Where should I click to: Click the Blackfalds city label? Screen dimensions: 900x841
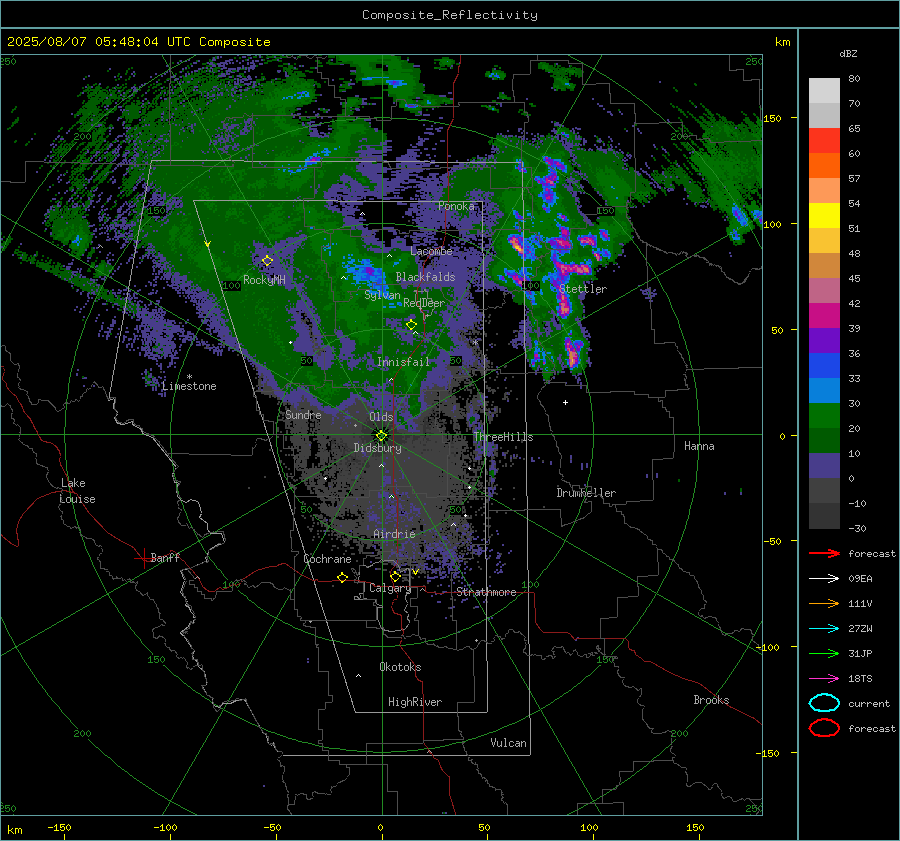[x=425, y=277]
